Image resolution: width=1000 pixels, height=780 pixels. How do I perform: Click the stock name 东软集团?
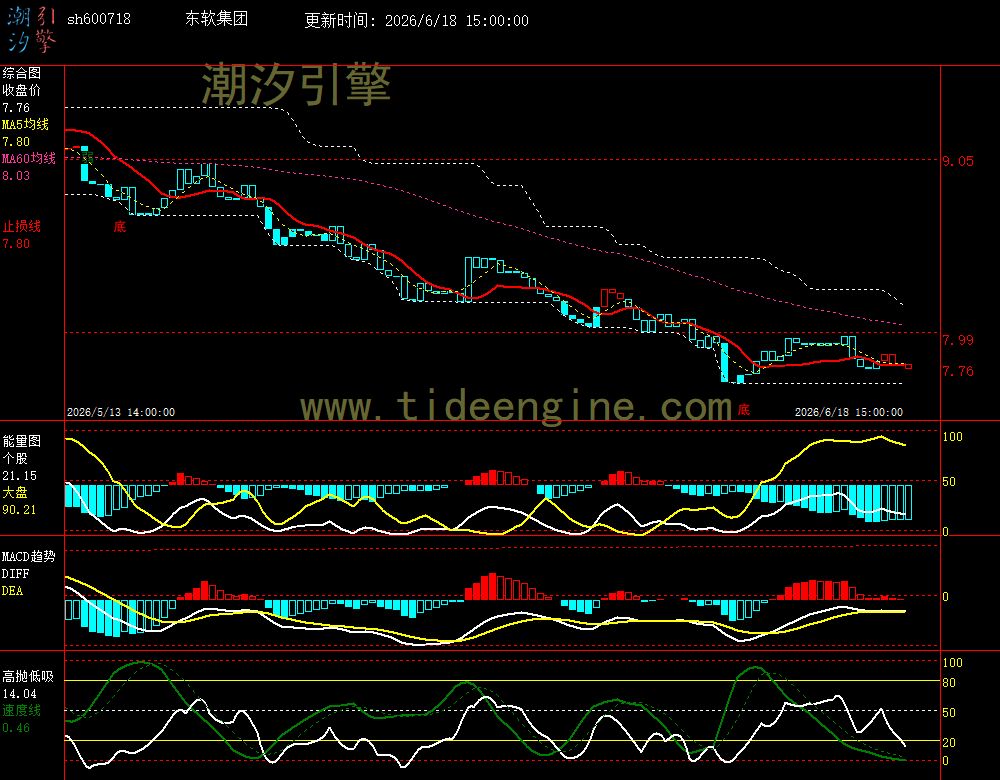pos(216,18)
